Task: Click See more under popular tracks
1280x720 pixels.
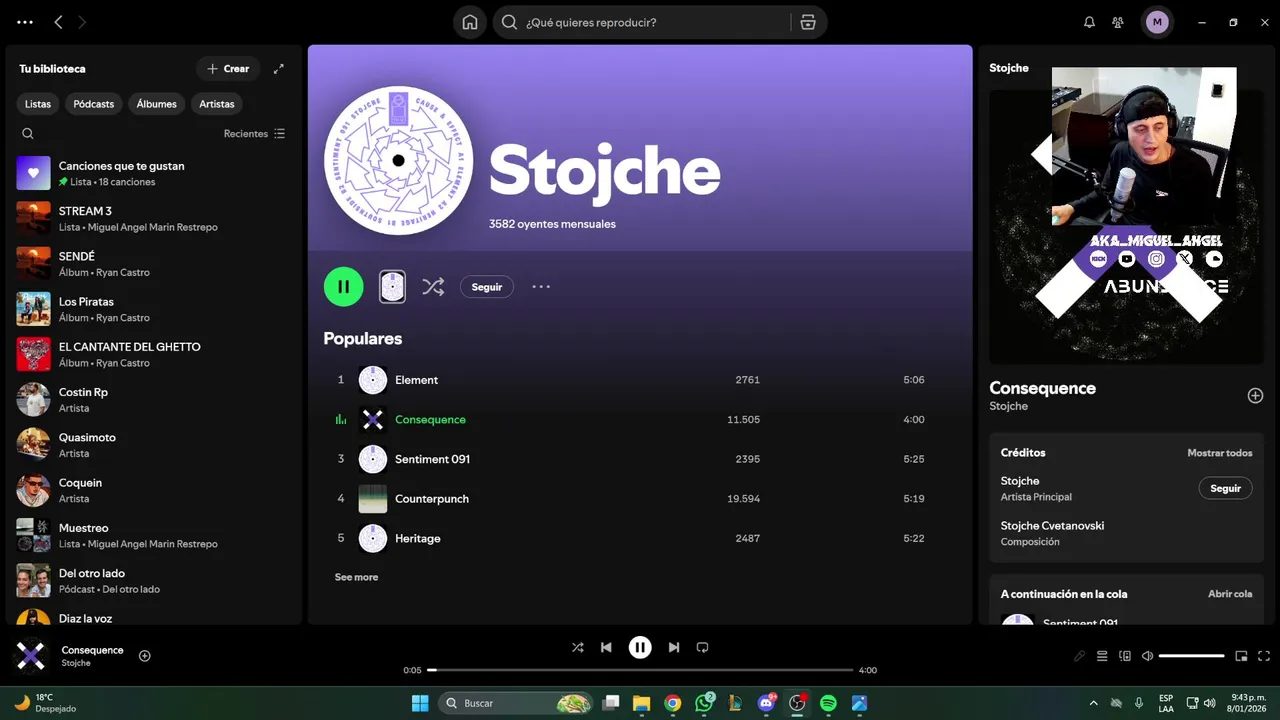Action: pyautogui.click(x=356, y=577)
